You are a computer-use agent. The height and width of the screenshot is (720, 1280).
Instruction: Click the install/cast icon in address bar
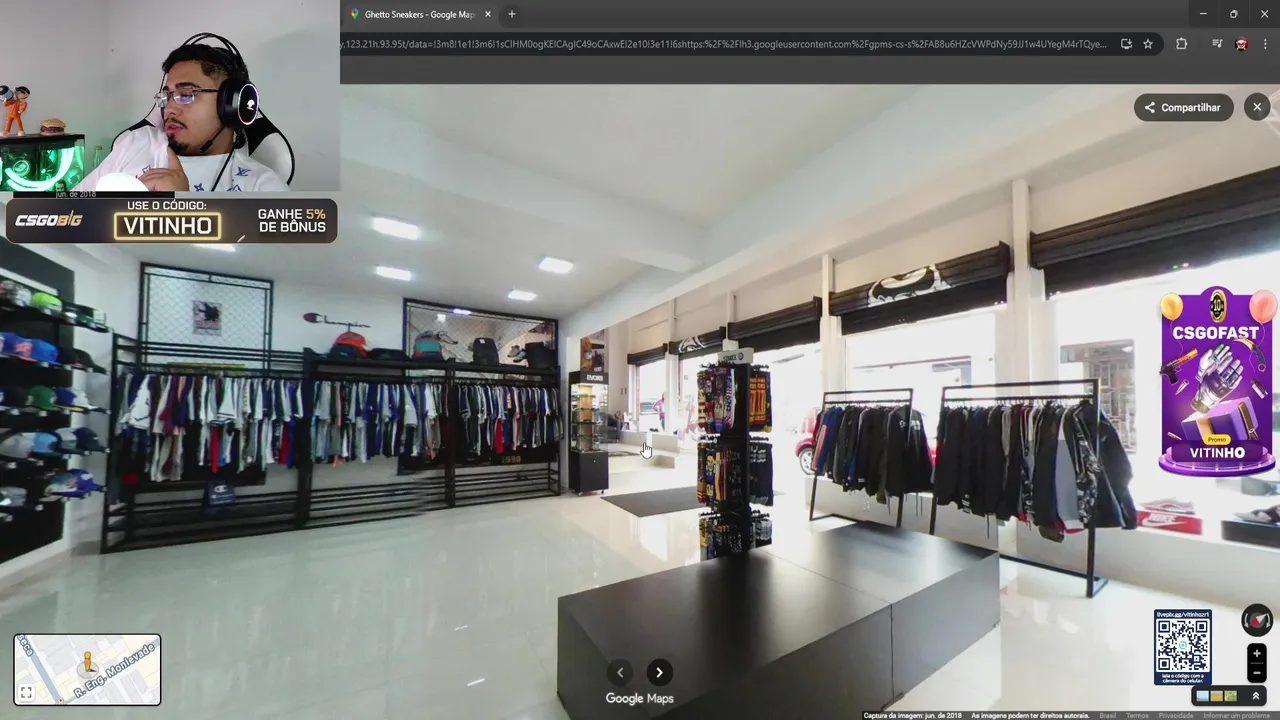pyautogui.click(x=1126, y=44)
